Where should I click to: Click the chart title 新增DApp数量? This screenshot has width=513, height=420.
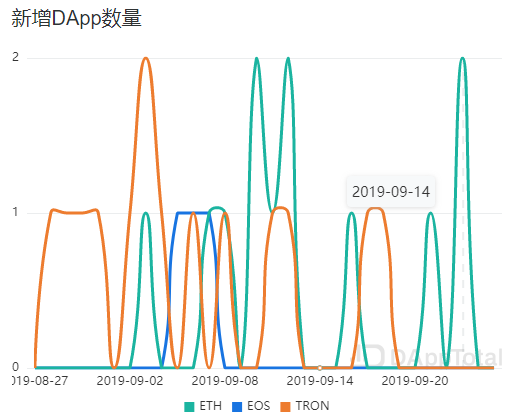point(77,18)
